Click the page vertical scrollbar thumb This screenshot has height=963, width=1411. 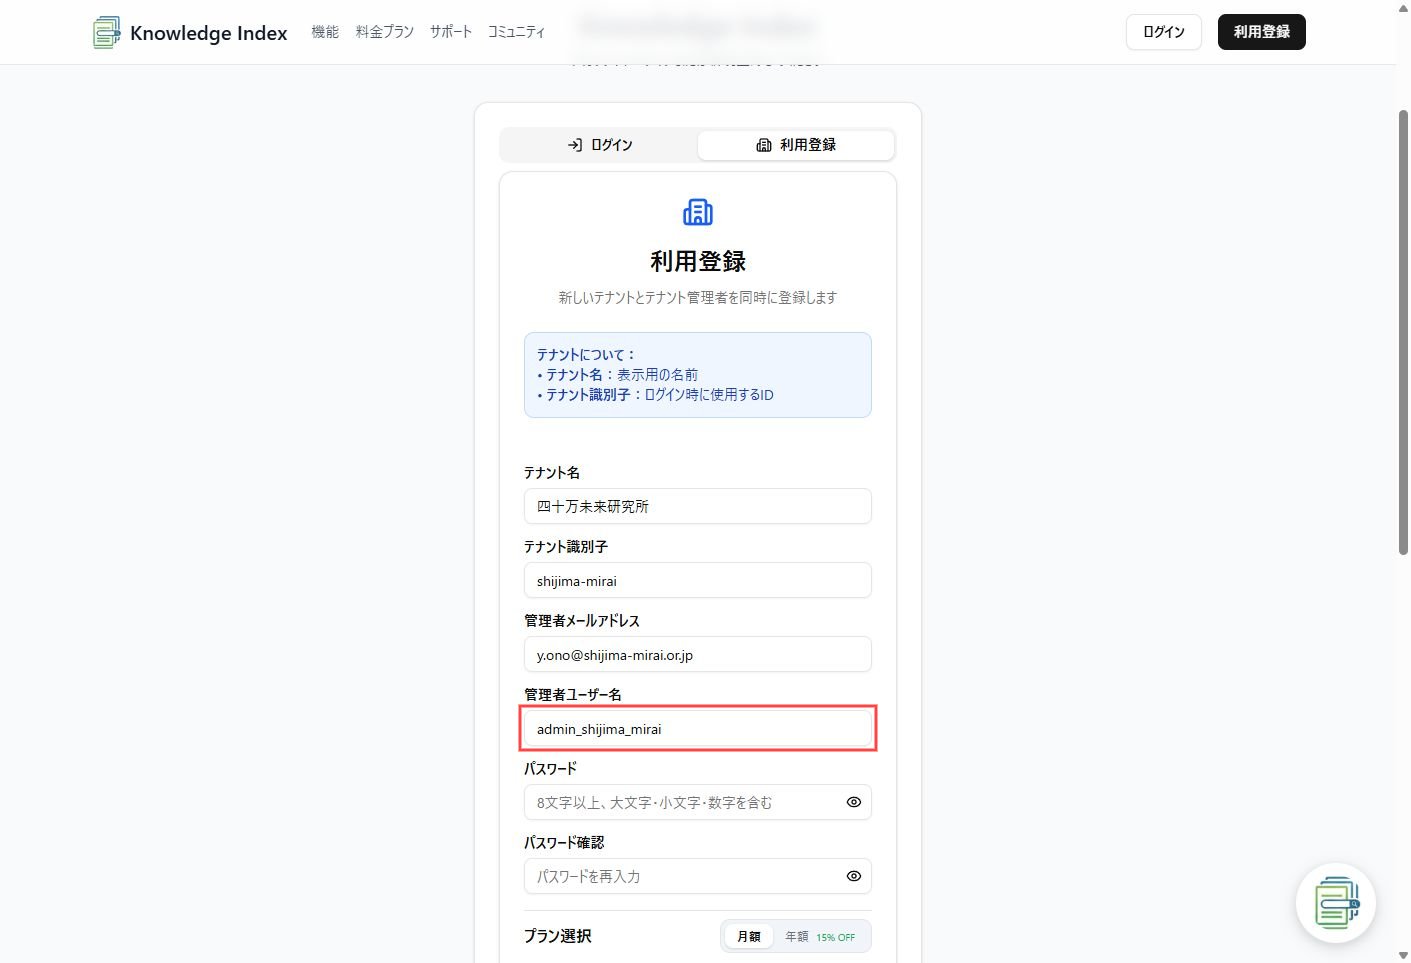pyautogui.click(x=1403, y=332)
